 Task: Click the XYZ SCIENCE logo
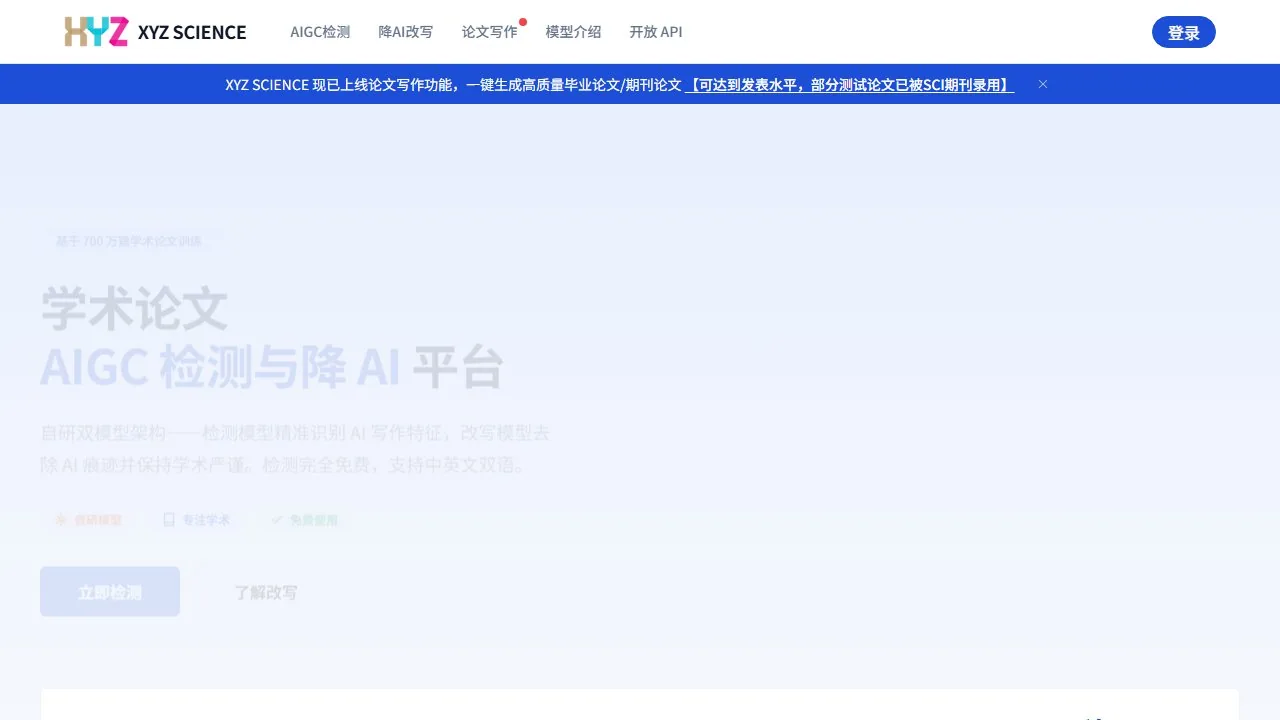155,32
